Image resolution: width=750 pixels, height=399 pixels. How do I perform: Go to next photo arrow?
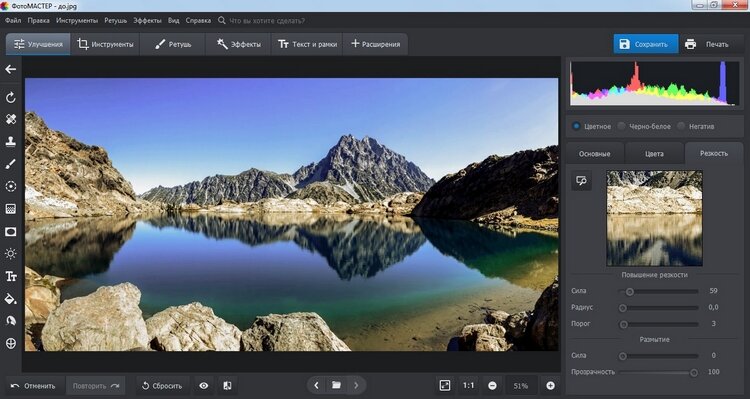pos(356,385)
